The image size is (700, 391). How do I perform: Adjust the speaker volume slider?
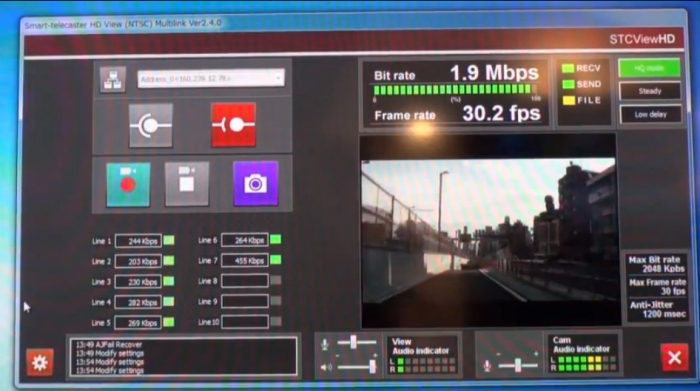356,367
